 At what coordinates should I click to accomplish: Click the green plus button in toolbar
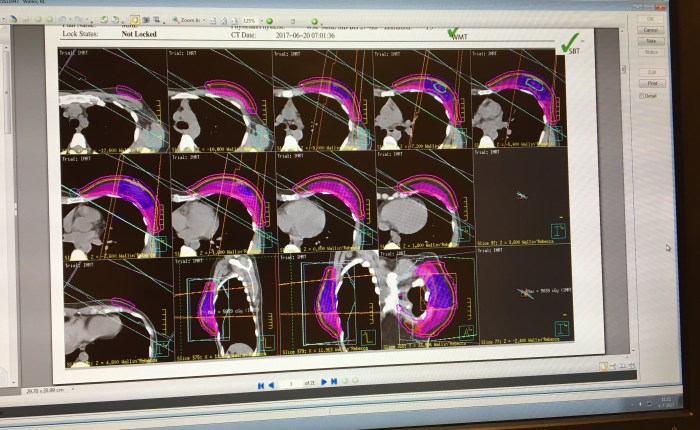[x=314, y=21]
